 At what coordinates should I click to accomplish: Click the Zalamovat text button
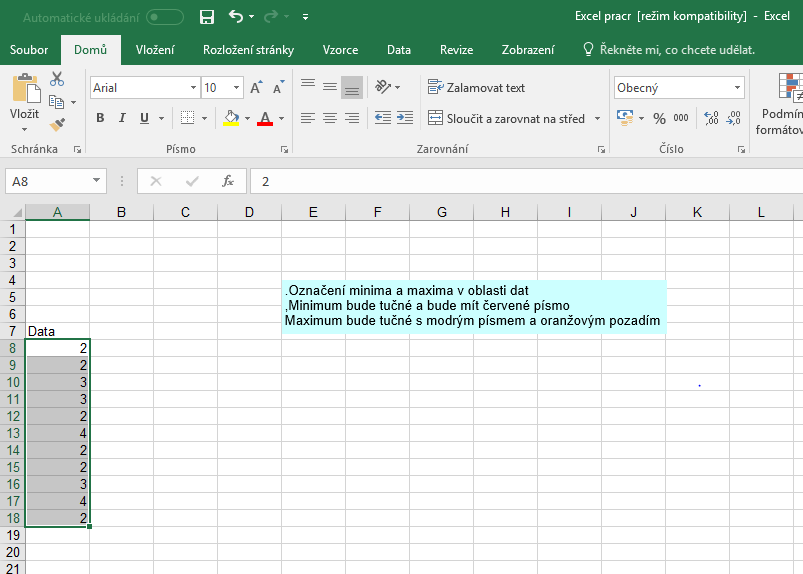pyautogui.click(x=476, y=88)
